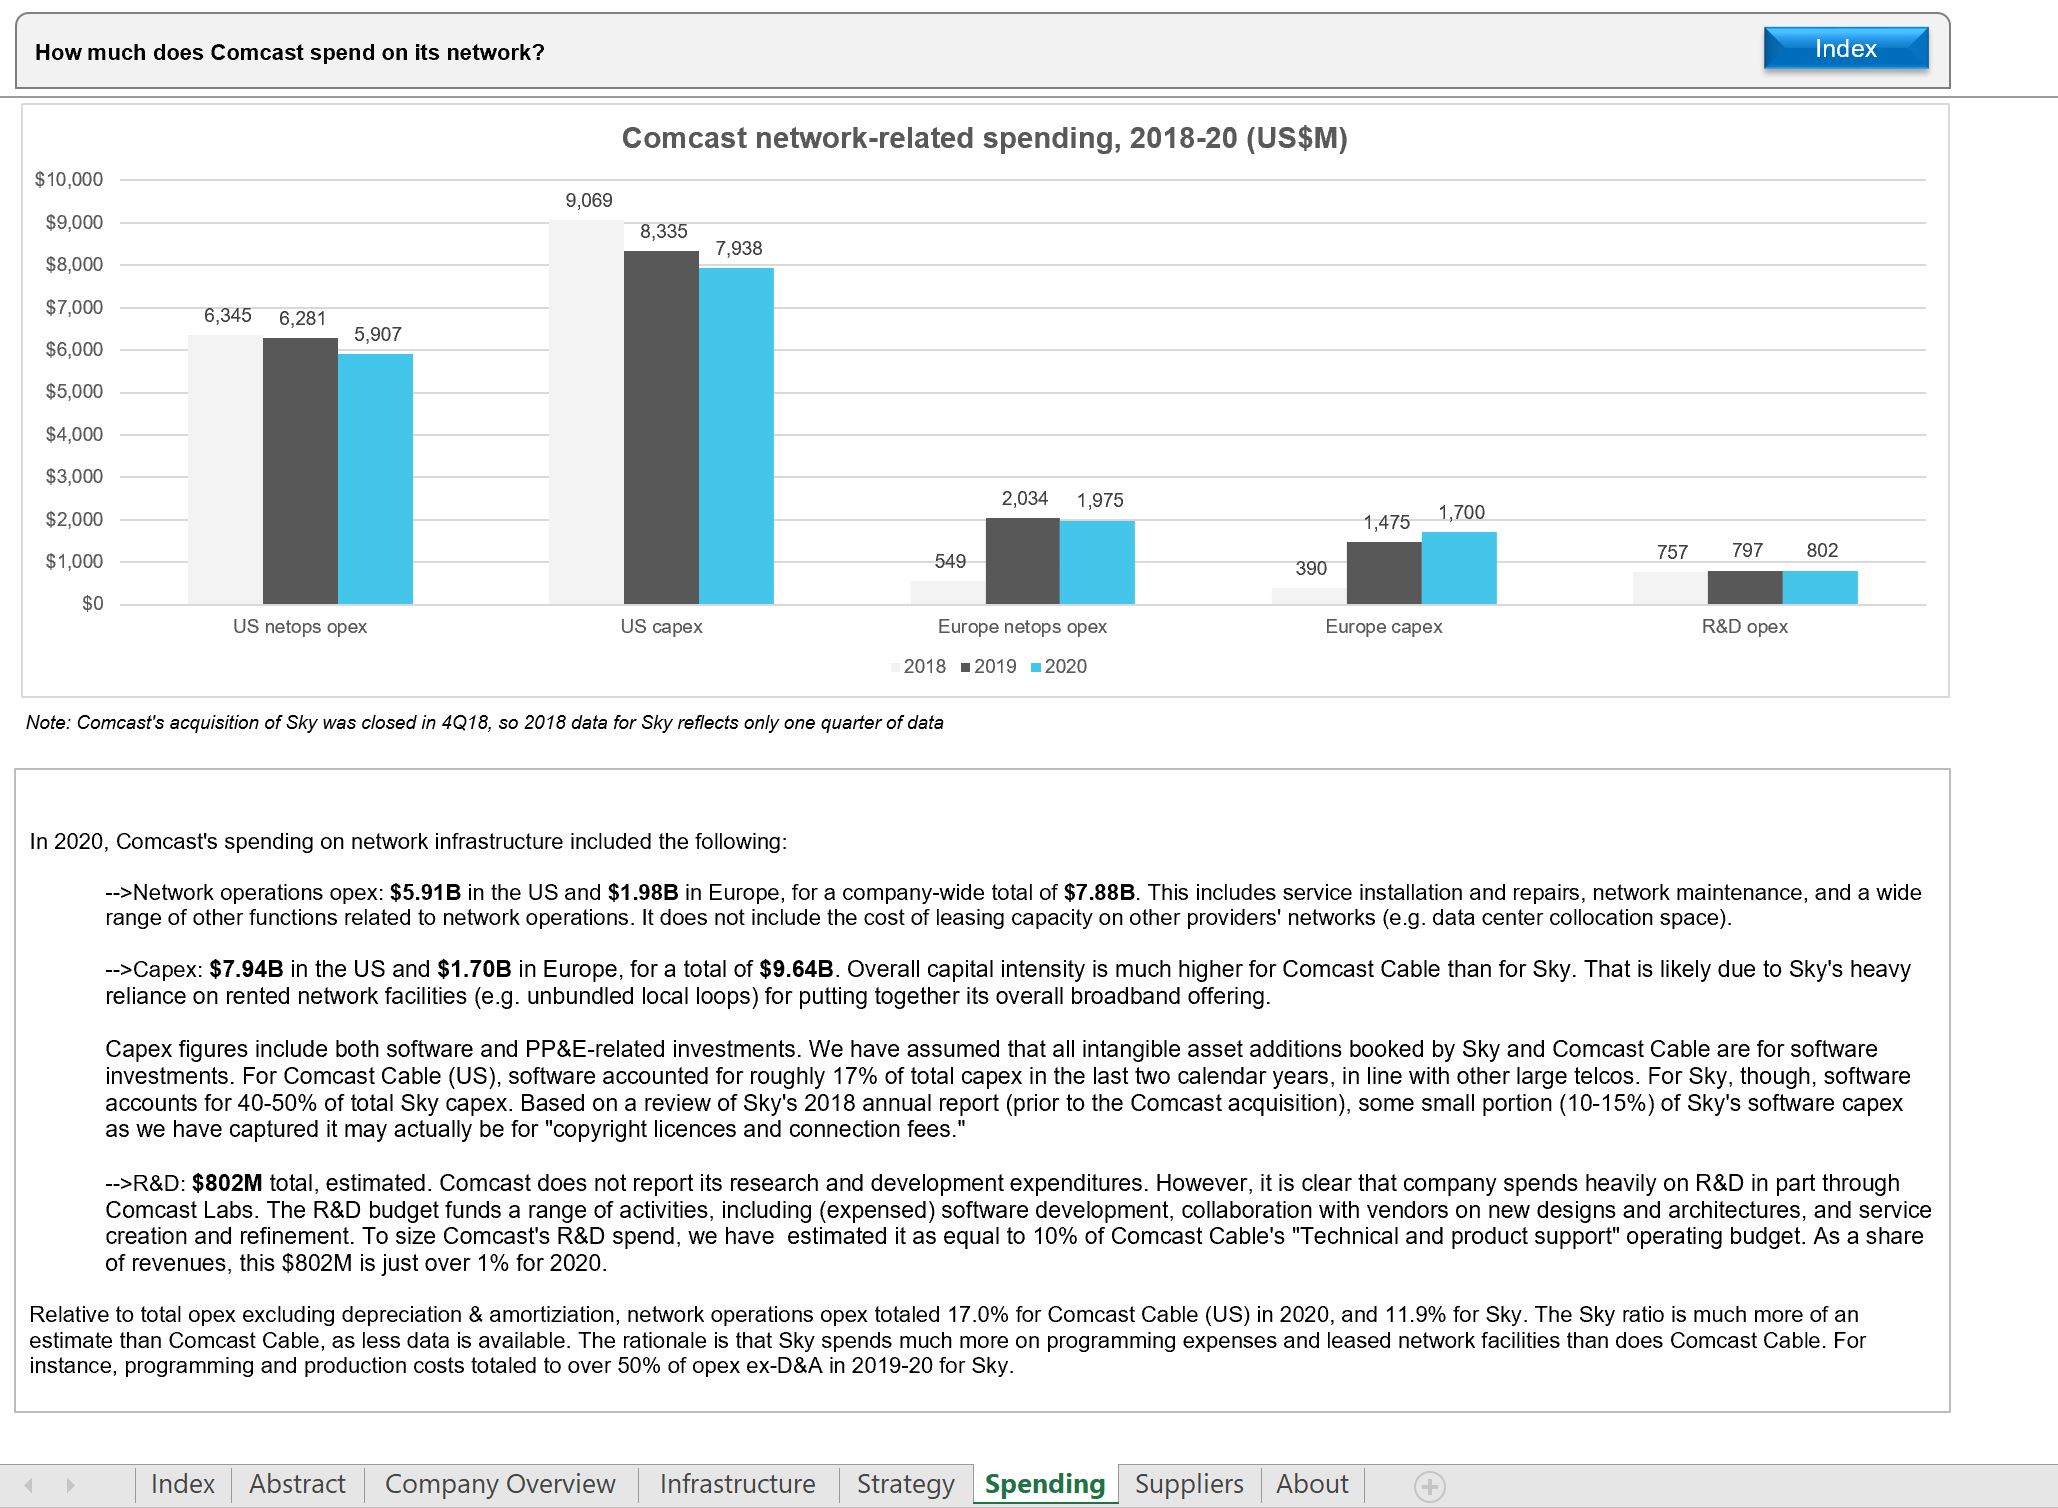This screenshot has width=2058, height=1508.
Task: Select the Strategy sheet tab
Action: pyautogui.click(x=905, y=1484)
